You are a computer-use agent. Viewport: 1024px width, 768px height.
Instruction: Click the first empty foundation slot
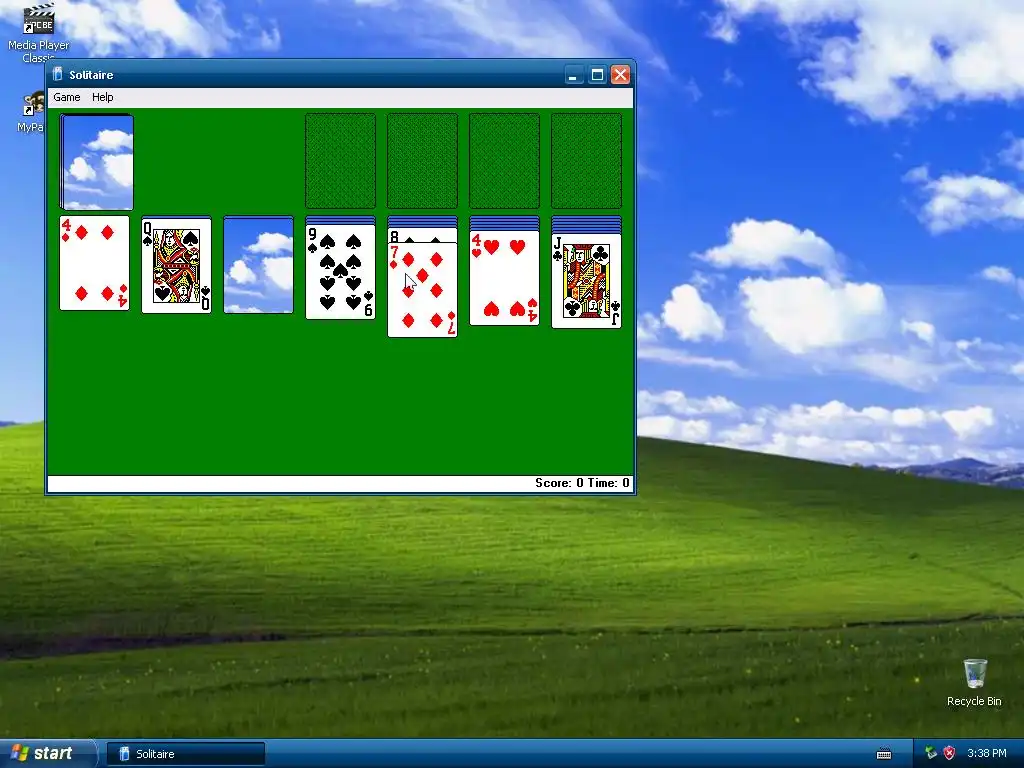[340, 161]
